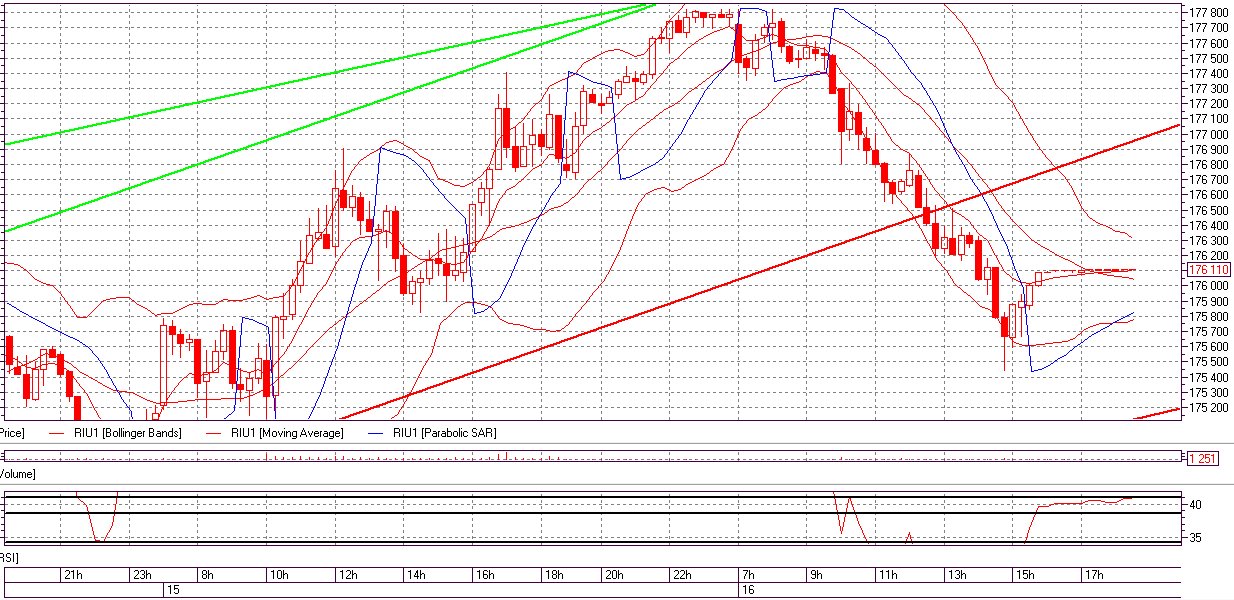The height and width of the screenshot is (600, 1234).
Task: Click the 11h time axis label
Action: 887,575
